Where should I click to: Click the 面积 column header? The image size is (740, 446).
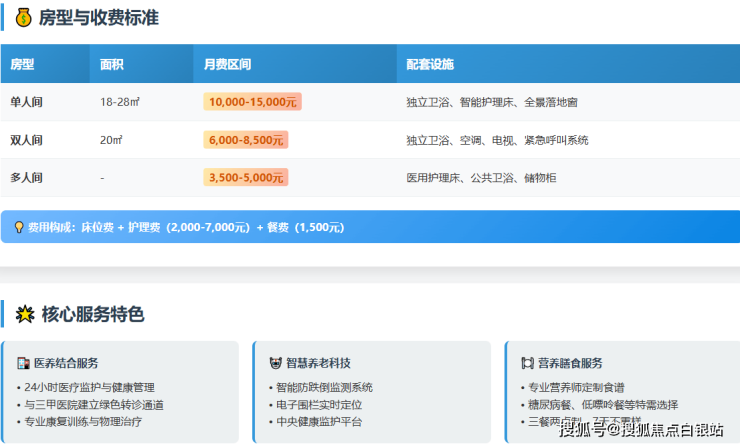tap(112, 64)
